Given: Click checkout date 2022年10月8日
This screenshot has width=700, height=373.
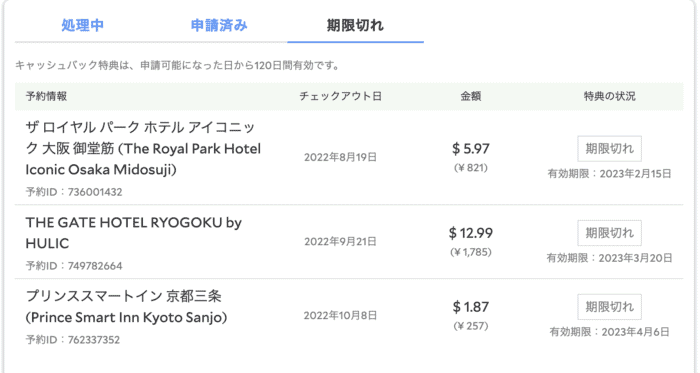Looking at the screenshot, I should (340, 316).
